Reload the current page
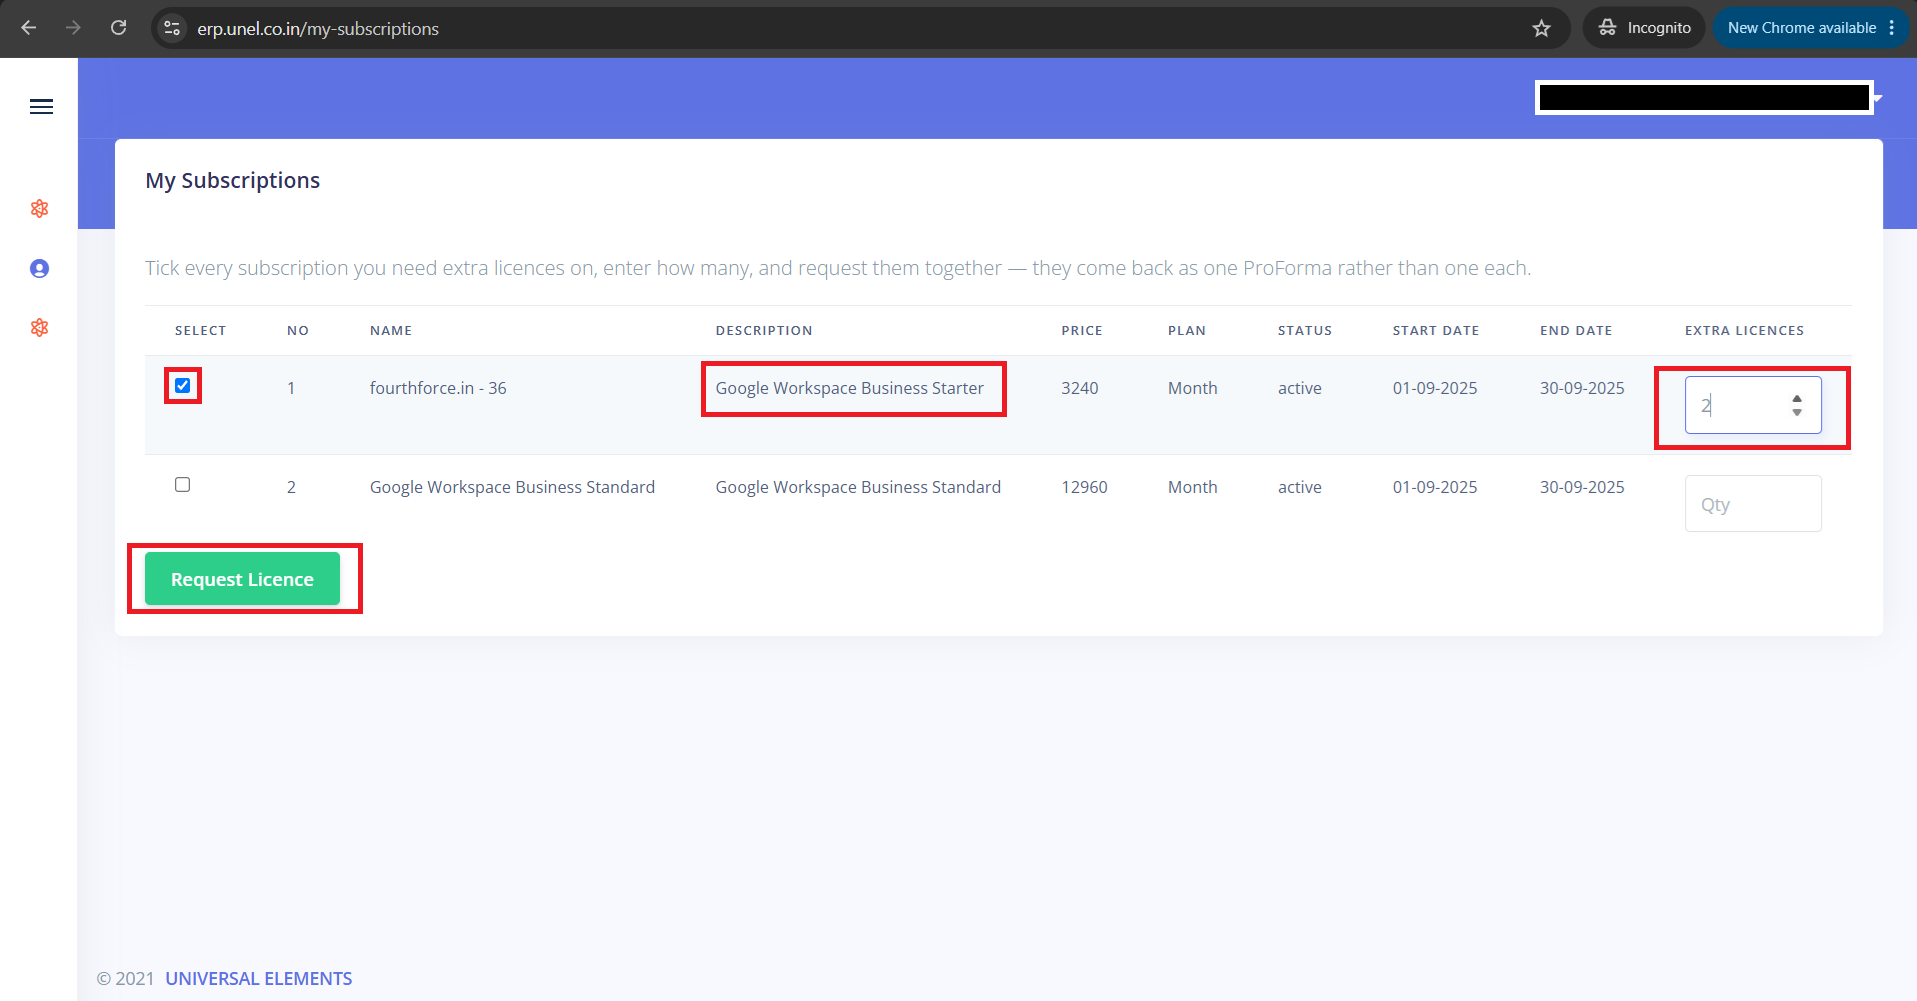The width and height of the screenshot is (1917, 1001). 118,28
